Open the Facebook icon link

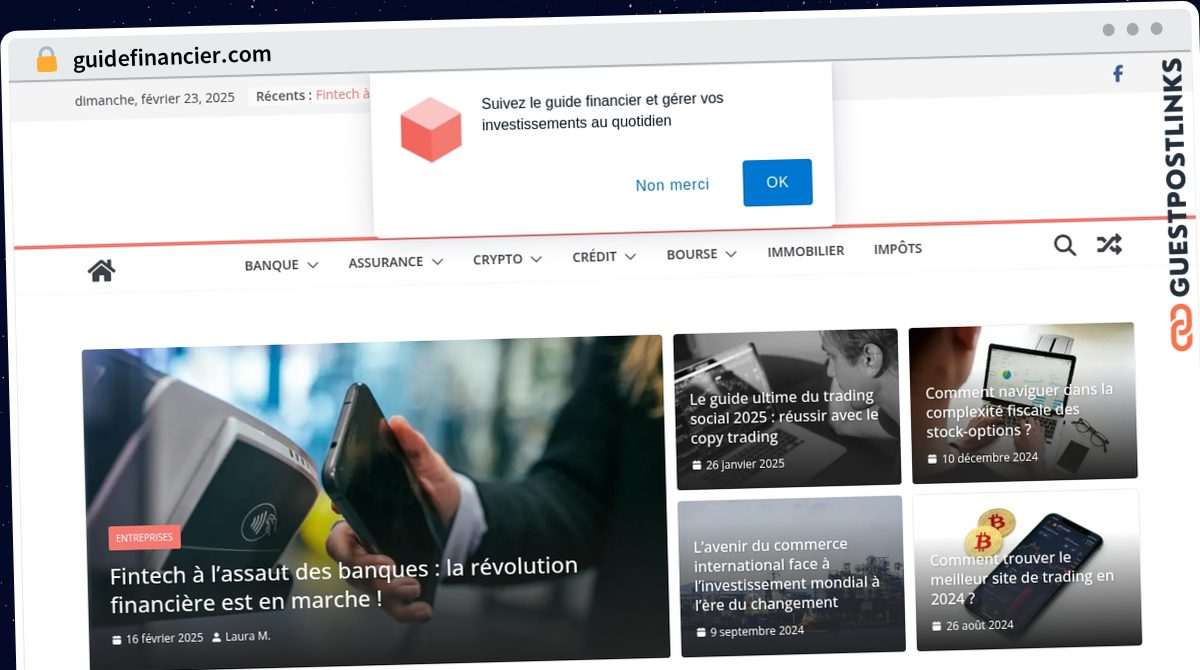pyautogui.click(x=1118, y=73)
